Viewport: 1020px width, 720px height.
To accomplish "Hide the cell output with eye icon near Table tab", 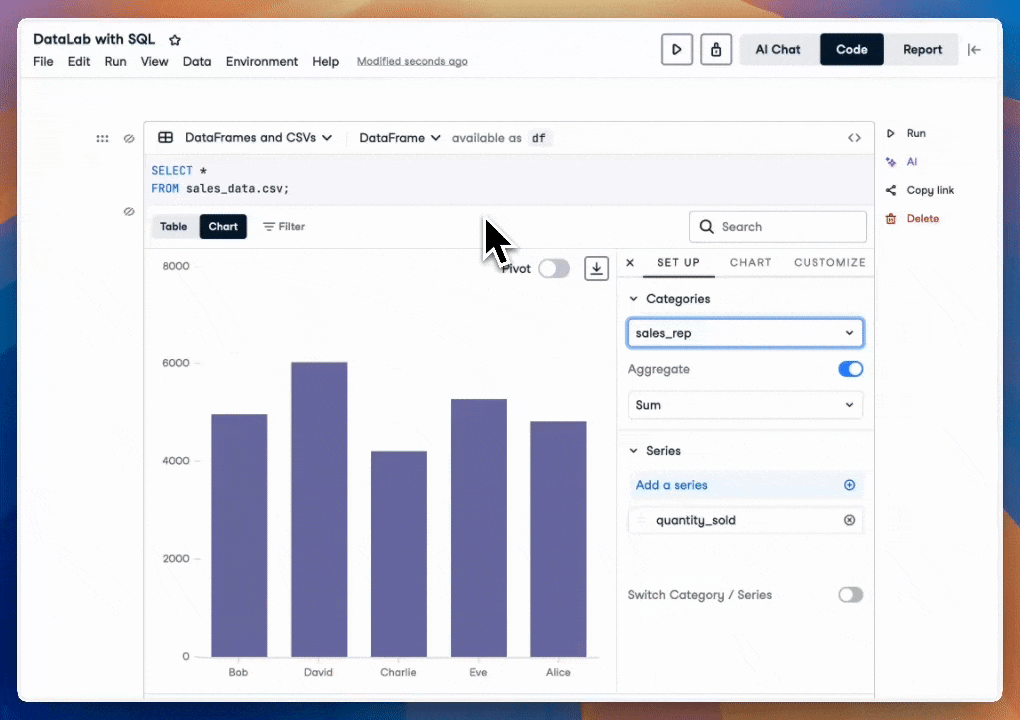I will click(x=129, y=211).
